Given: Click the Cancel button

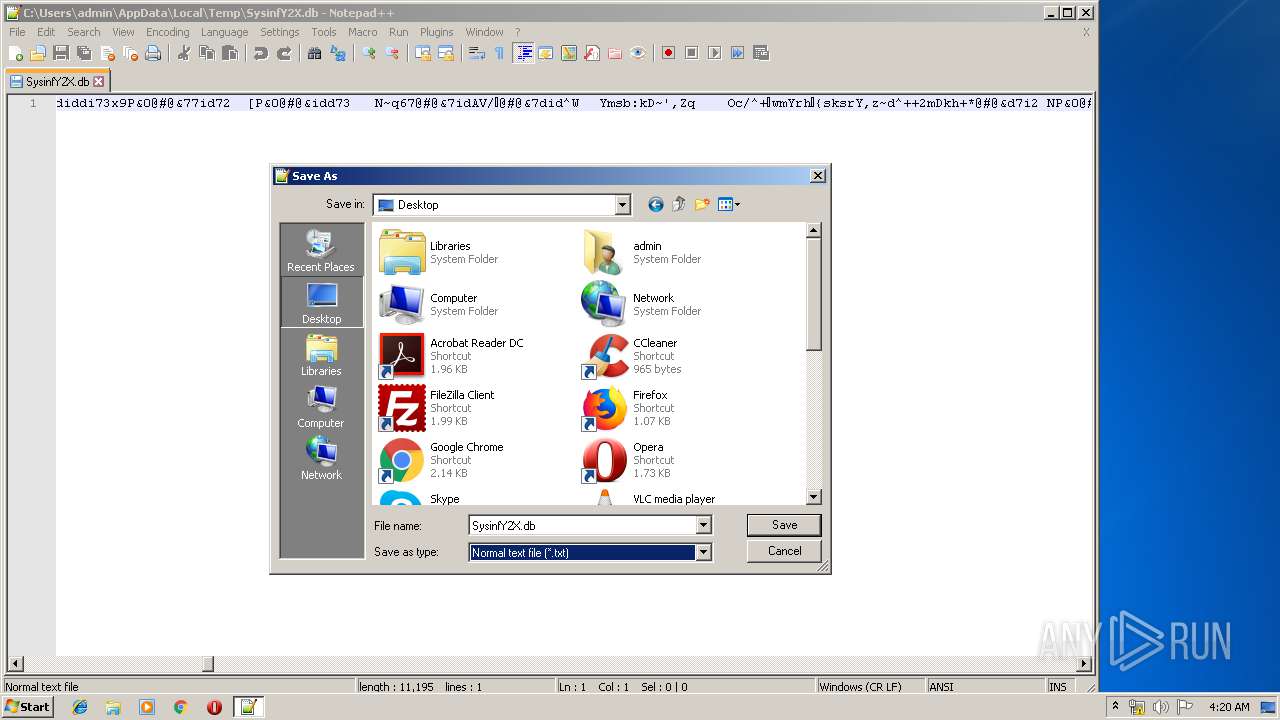Looking at the screenshot, I should pyautogui.click(x=784, y=551).
